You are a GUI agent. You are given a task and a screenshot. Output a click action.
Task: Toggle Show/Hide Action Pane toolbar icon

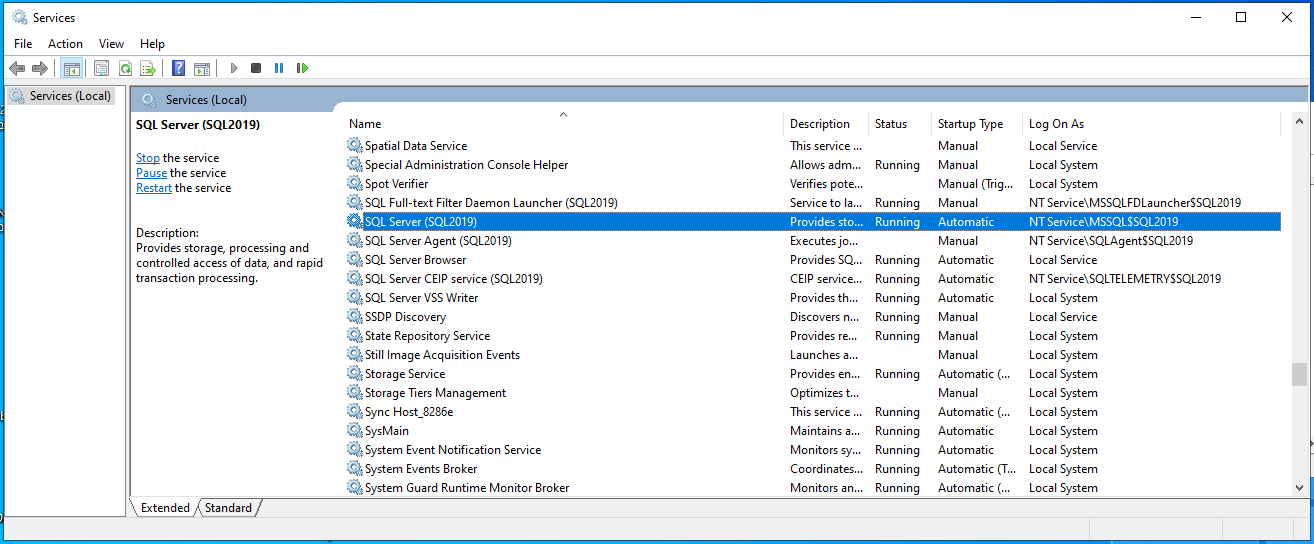[x=202, y=68]
